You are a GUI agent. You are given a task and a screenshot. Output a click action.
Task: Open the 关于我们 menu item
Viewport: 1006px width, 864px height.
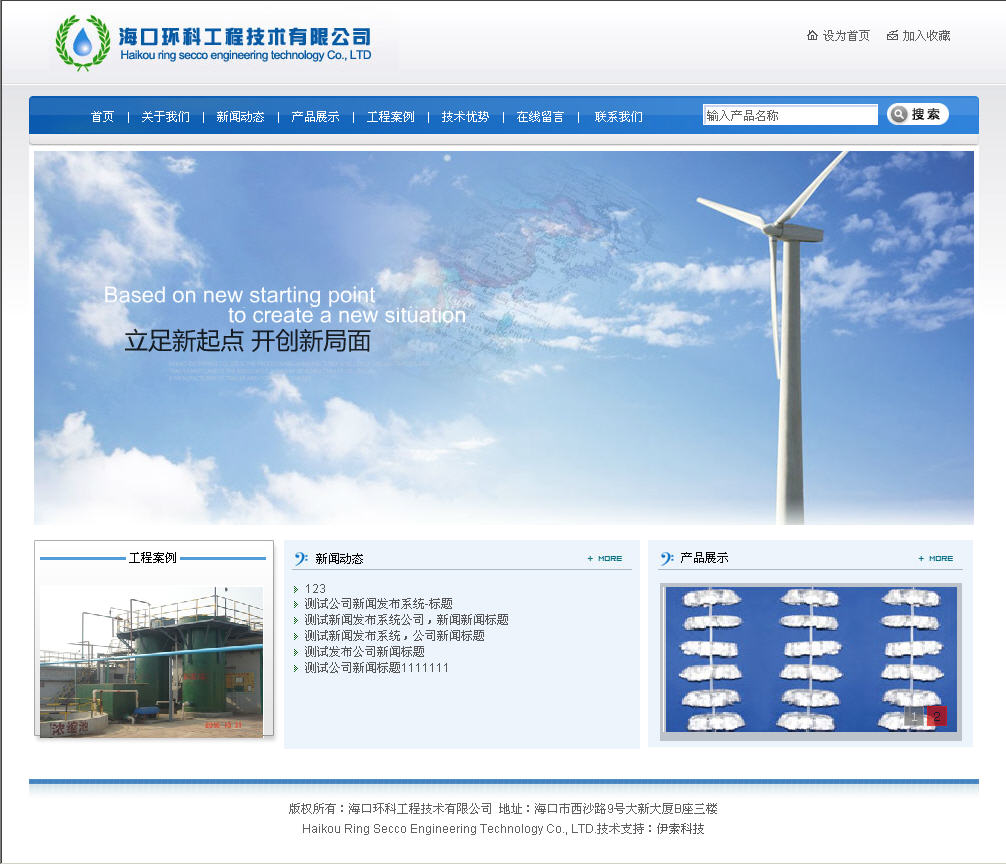166,117
